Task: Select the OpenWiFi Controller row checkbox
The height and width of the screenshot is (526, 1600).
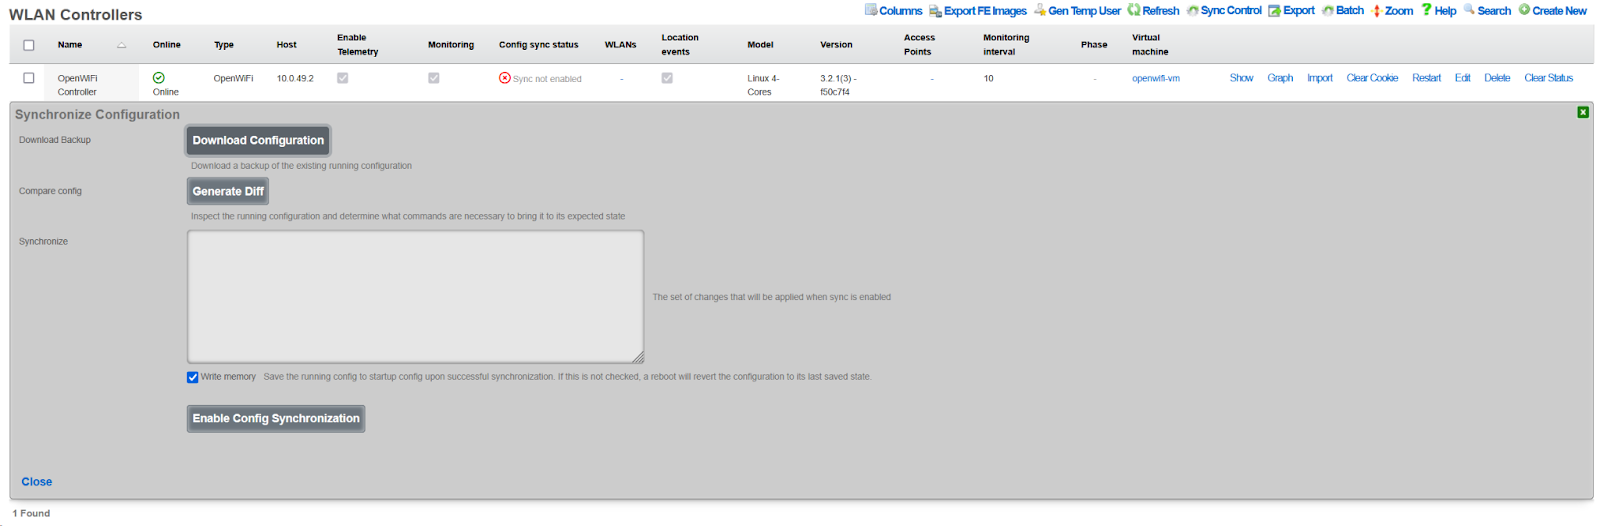Action: (29, 78)
